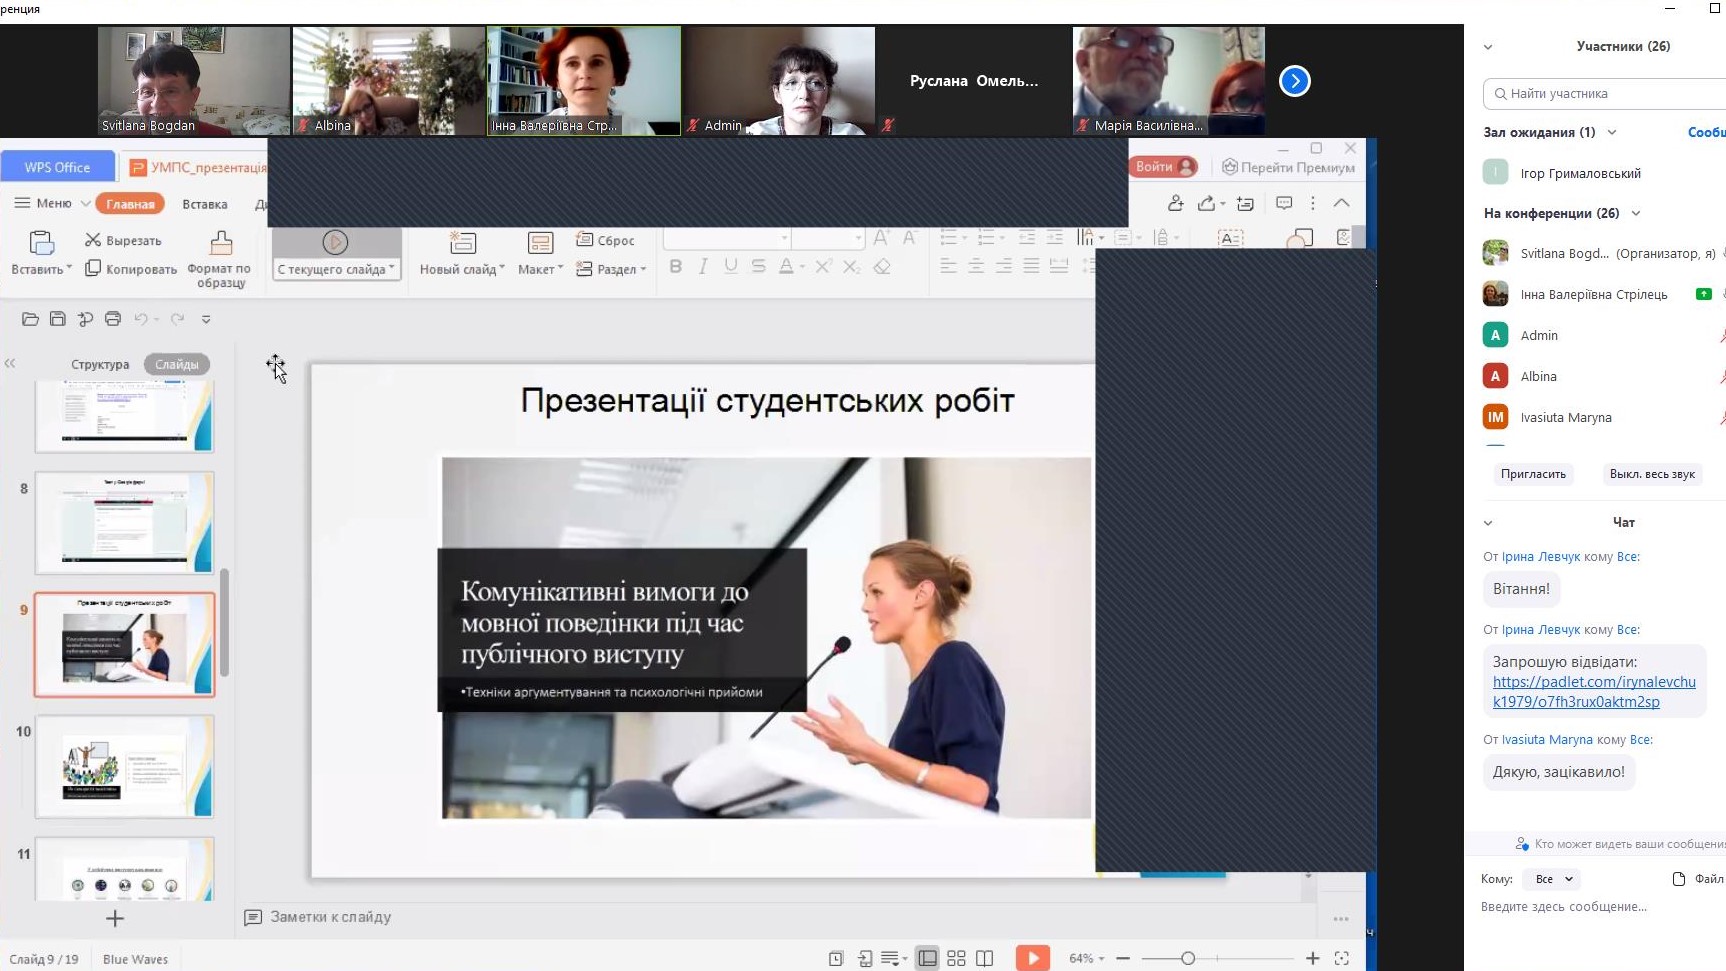Screen dimensions: 1726x971
Task: Collapse the На конференции participants list
Action: tap(1636, 213)
